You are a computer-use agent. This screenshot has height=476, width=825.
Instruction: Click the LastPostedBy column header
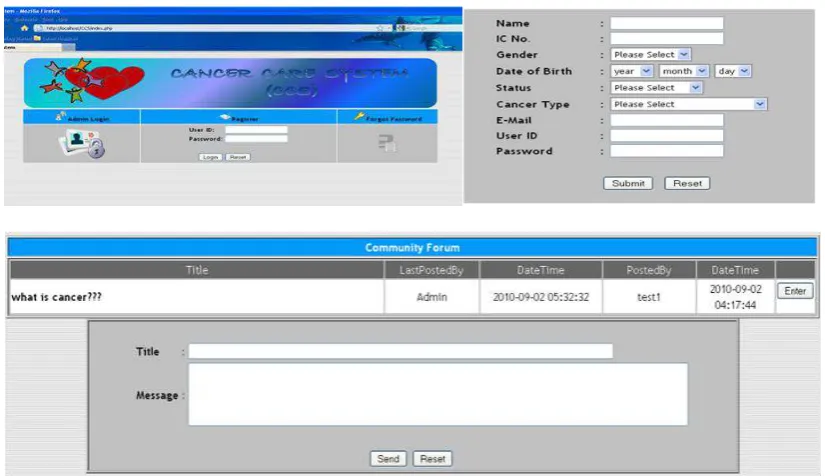(x=431, y=270)
